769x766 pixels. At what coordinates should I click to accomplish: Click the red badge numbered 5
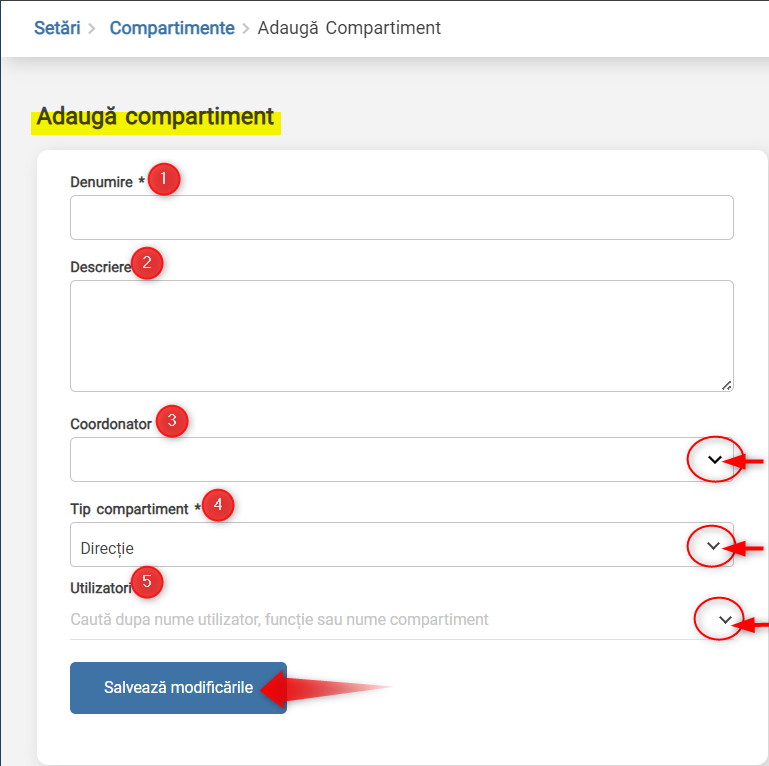(x=147, y=582)
